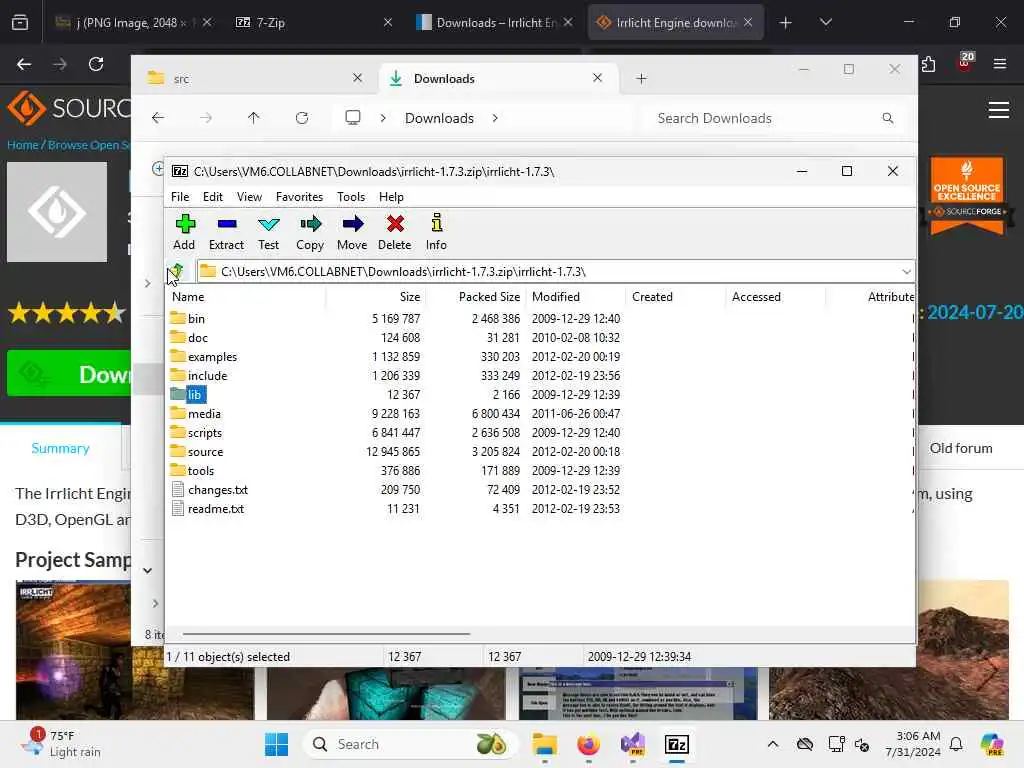Image resolution: width=1024 pixels, height=768 pixels.
Task: Open SourceForge site hamburger menu
Action: [999, 110]
